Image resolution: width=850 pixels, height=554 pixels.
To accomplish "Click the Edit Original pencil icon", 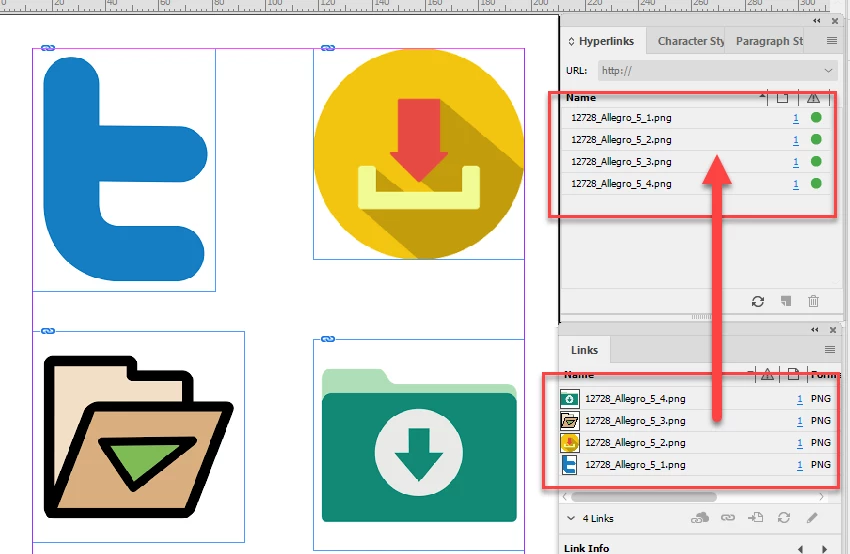I will (x=812, y=518).
